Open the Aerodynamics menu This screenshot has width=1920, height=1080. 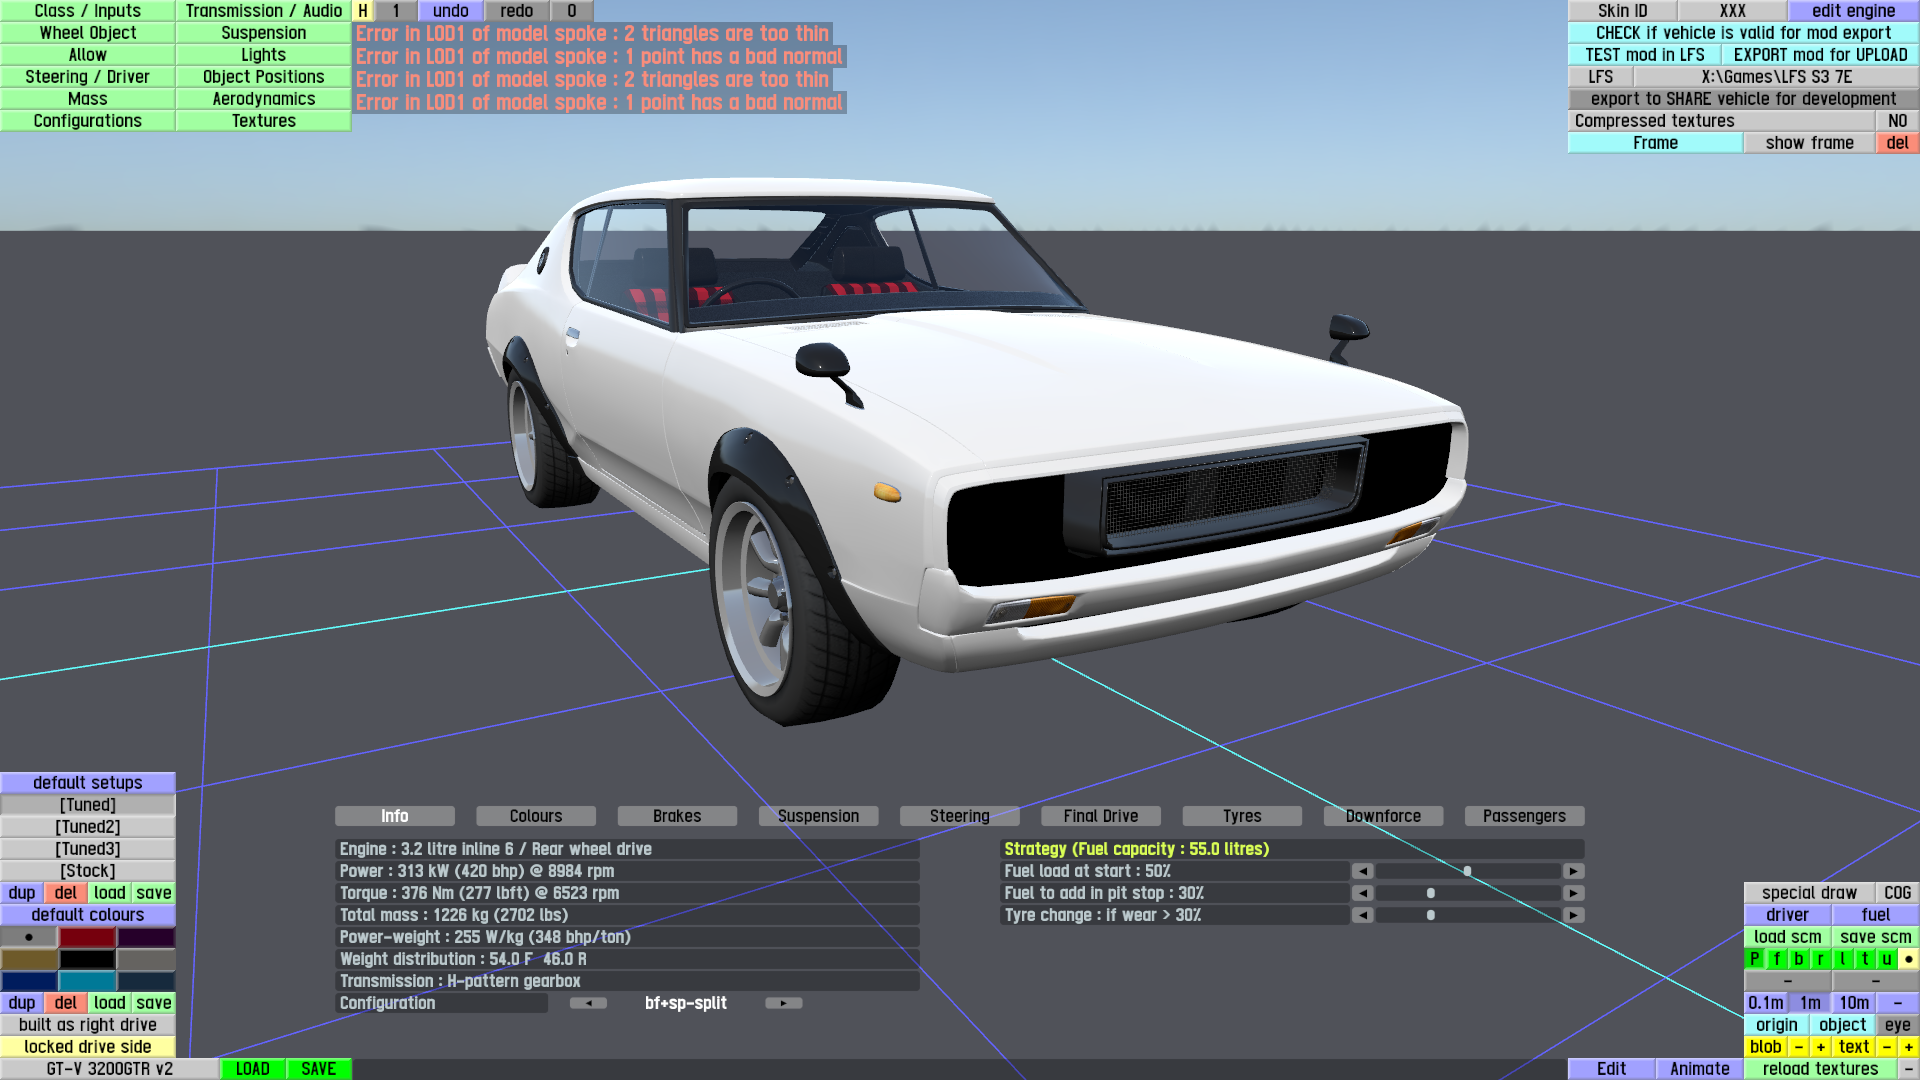tap(263, 99)
